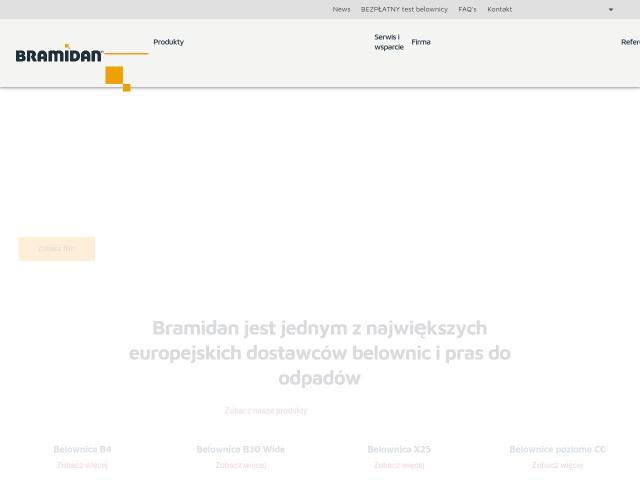This screenshot has height=480, width=640.
Task: Open the Kontakt link
Action: coord(500,9)
